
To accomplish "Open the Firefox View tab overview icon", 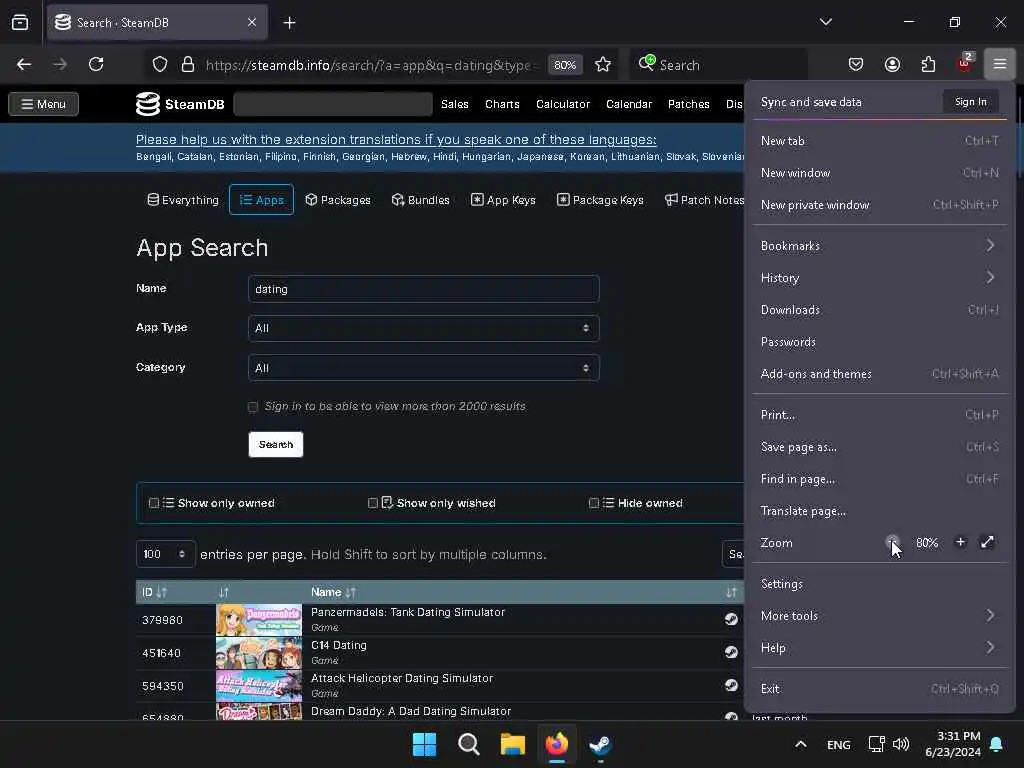I will point(20,22).
